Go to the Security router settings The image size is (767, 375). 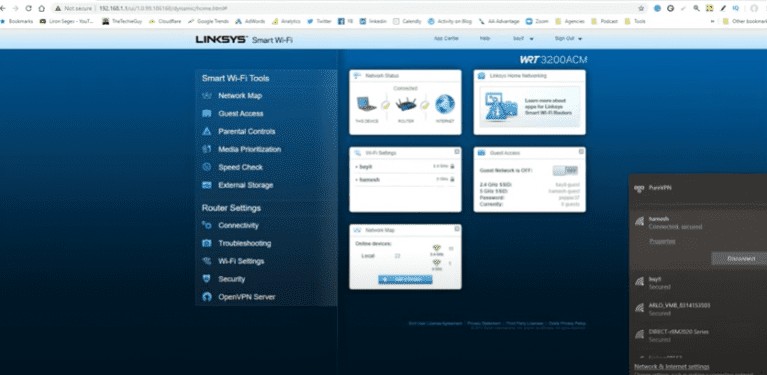[231, 279]
